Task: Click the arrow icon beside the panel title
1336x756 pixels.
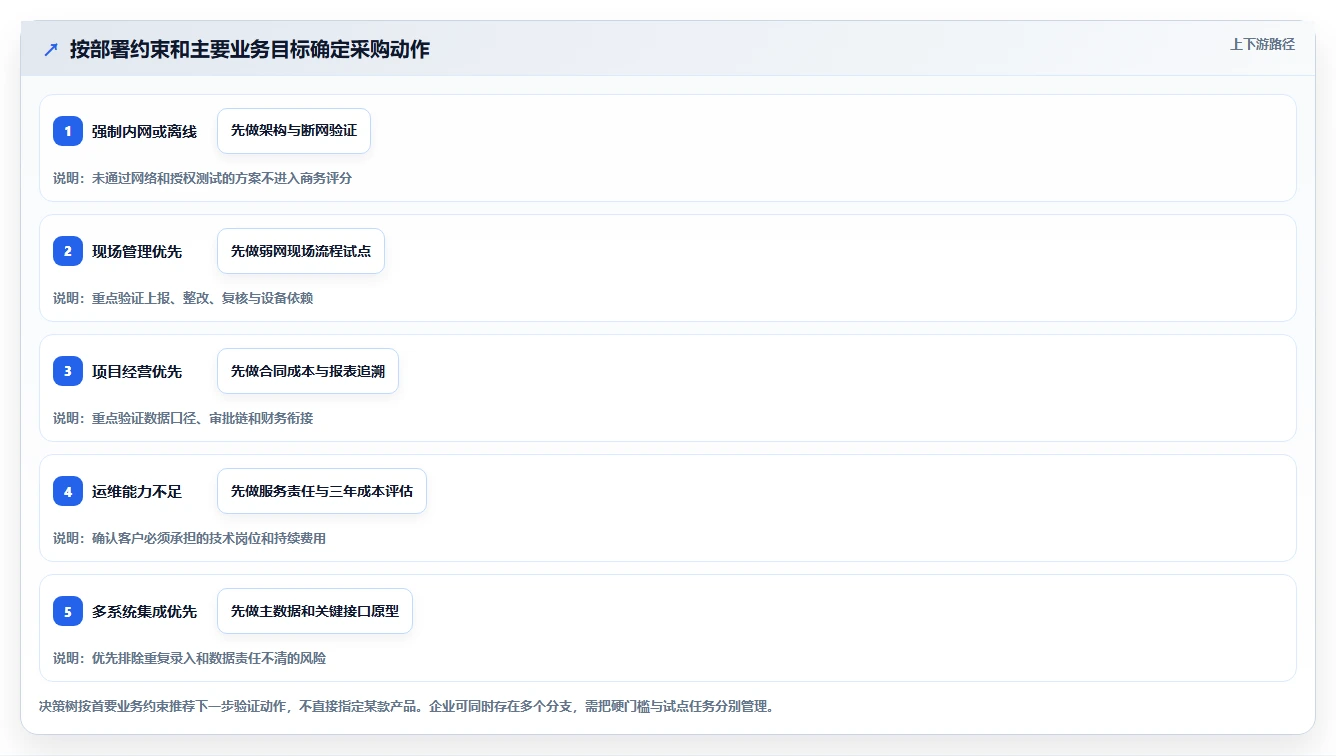Action: tap(51, 49)
